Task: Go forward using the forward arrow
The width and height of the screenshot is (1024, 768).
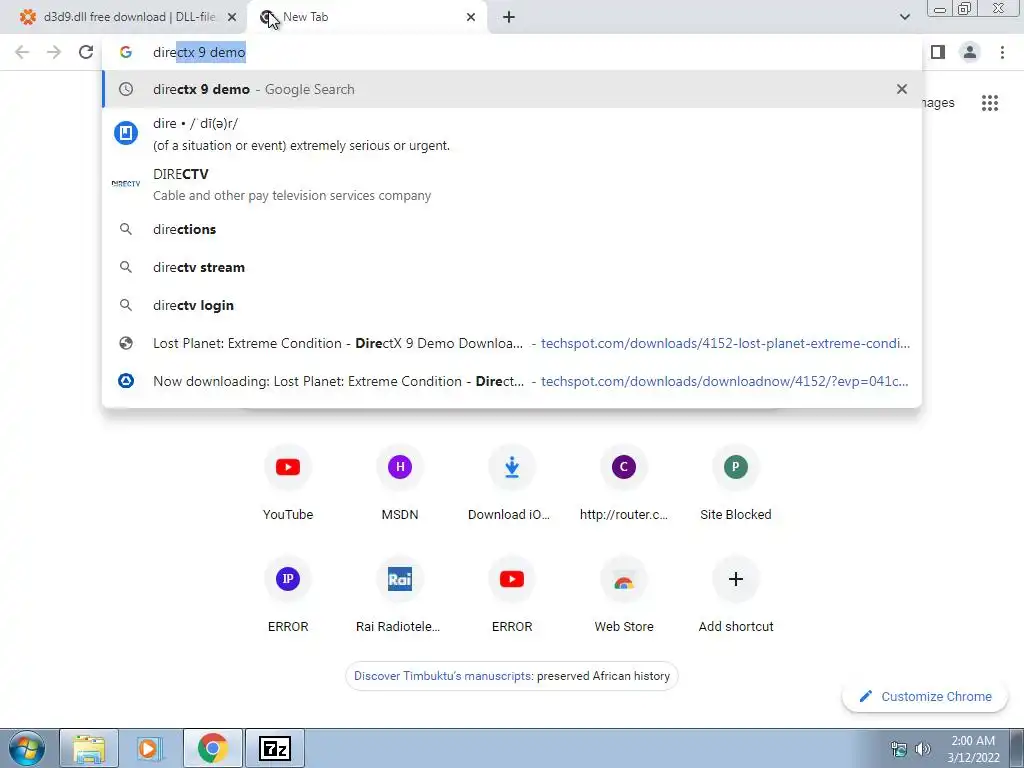Action: 54,52
